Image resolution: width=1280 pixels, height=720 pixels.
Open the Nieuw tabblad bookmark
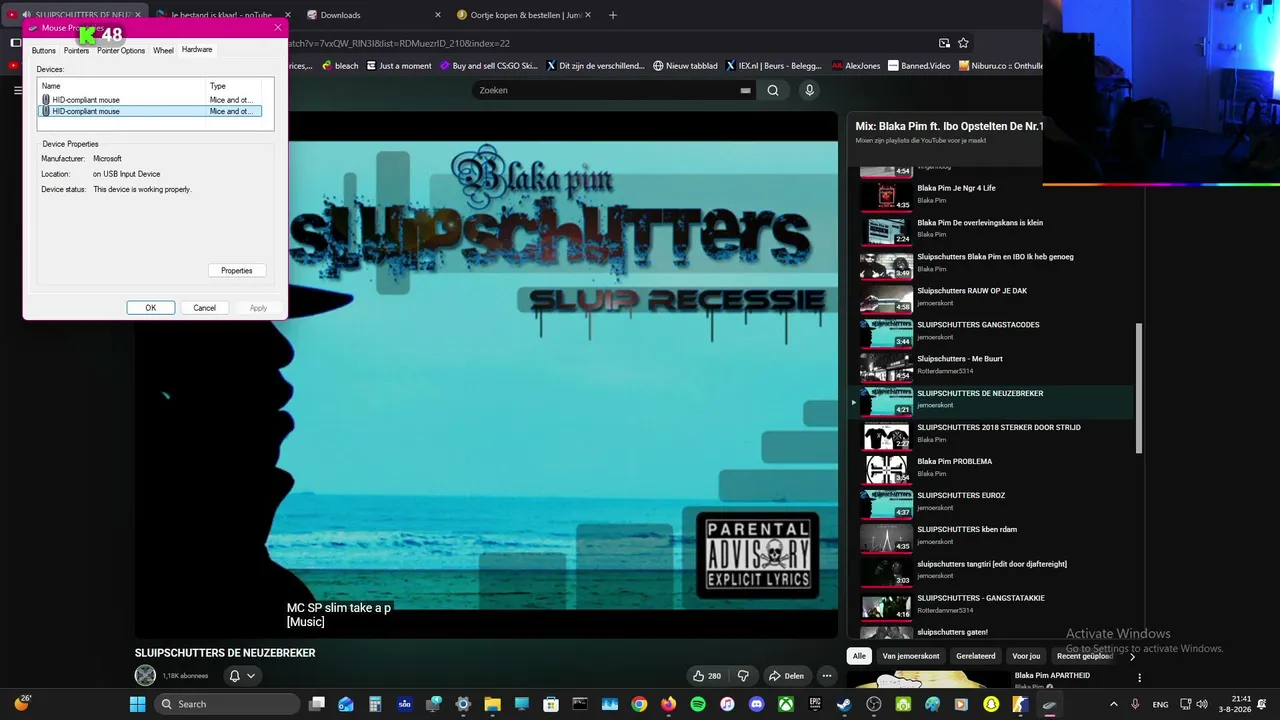685,66
